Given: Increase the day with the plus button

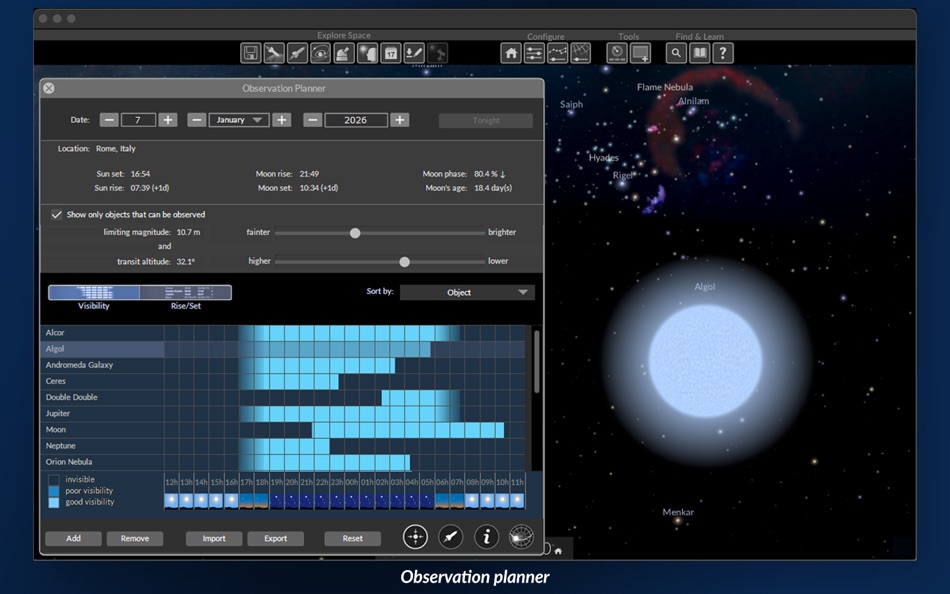Looking at the screenshot, I should point(168,120).
